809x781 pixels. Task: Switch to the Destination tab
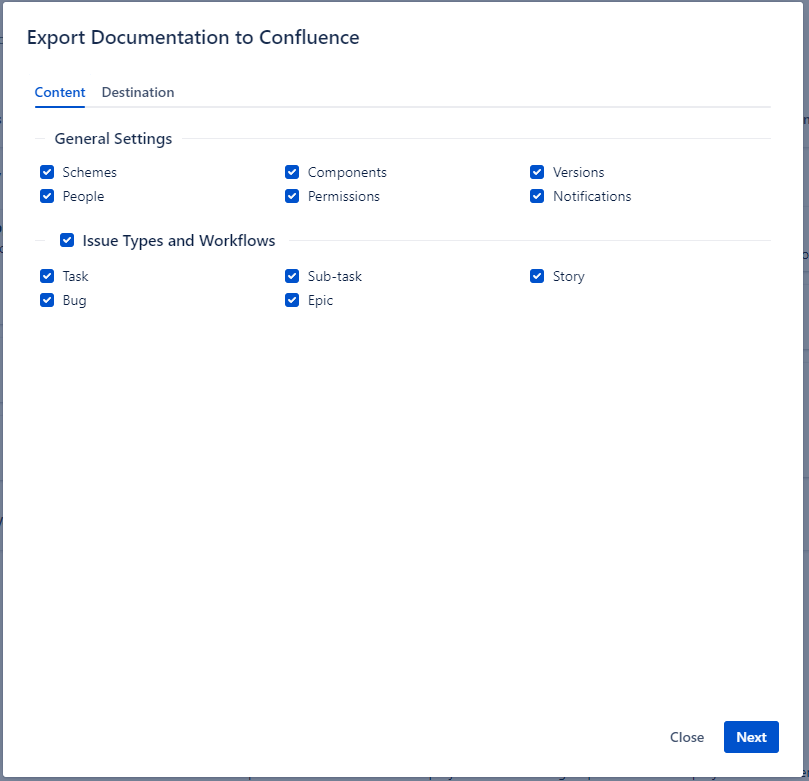pos(138,92)
